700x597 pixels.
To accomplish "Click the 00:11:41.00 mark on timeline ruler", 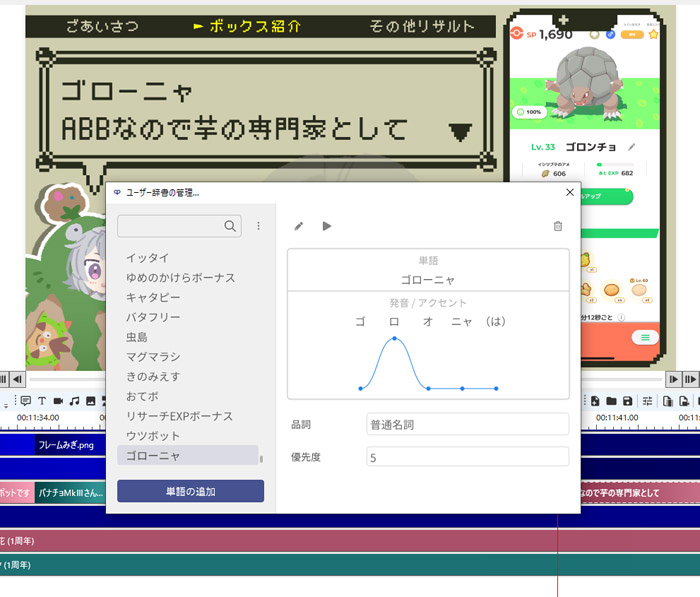I will tap(617, 417).
